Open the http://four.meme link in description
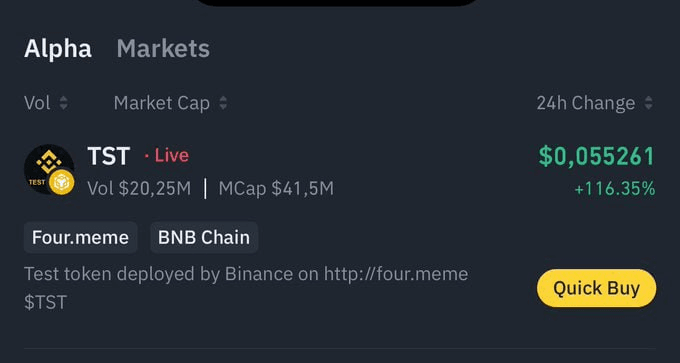Image resolution: width=680 pixels, height=363 pixels. (x=396, y=274)
